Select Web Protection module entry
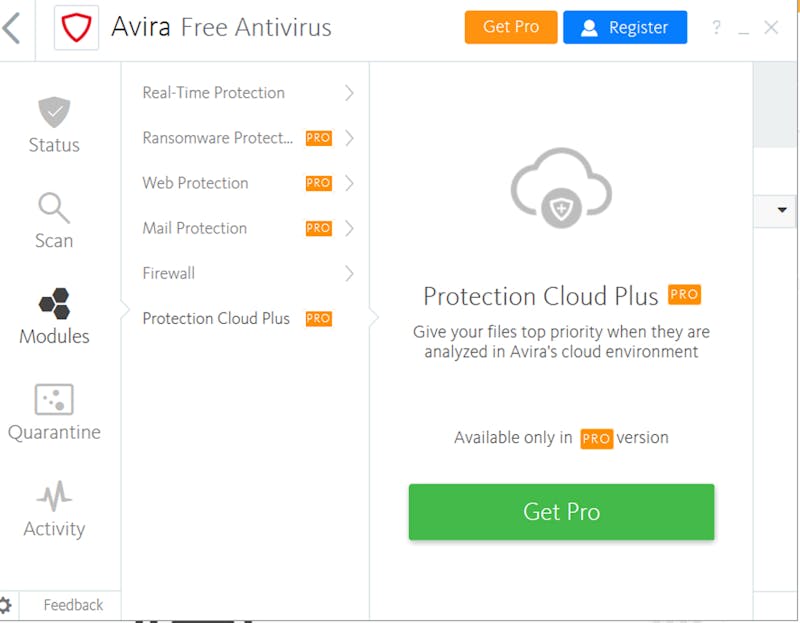Image resolution: width=800 pixels, height=623 pixels. click(x=245, y=183)
